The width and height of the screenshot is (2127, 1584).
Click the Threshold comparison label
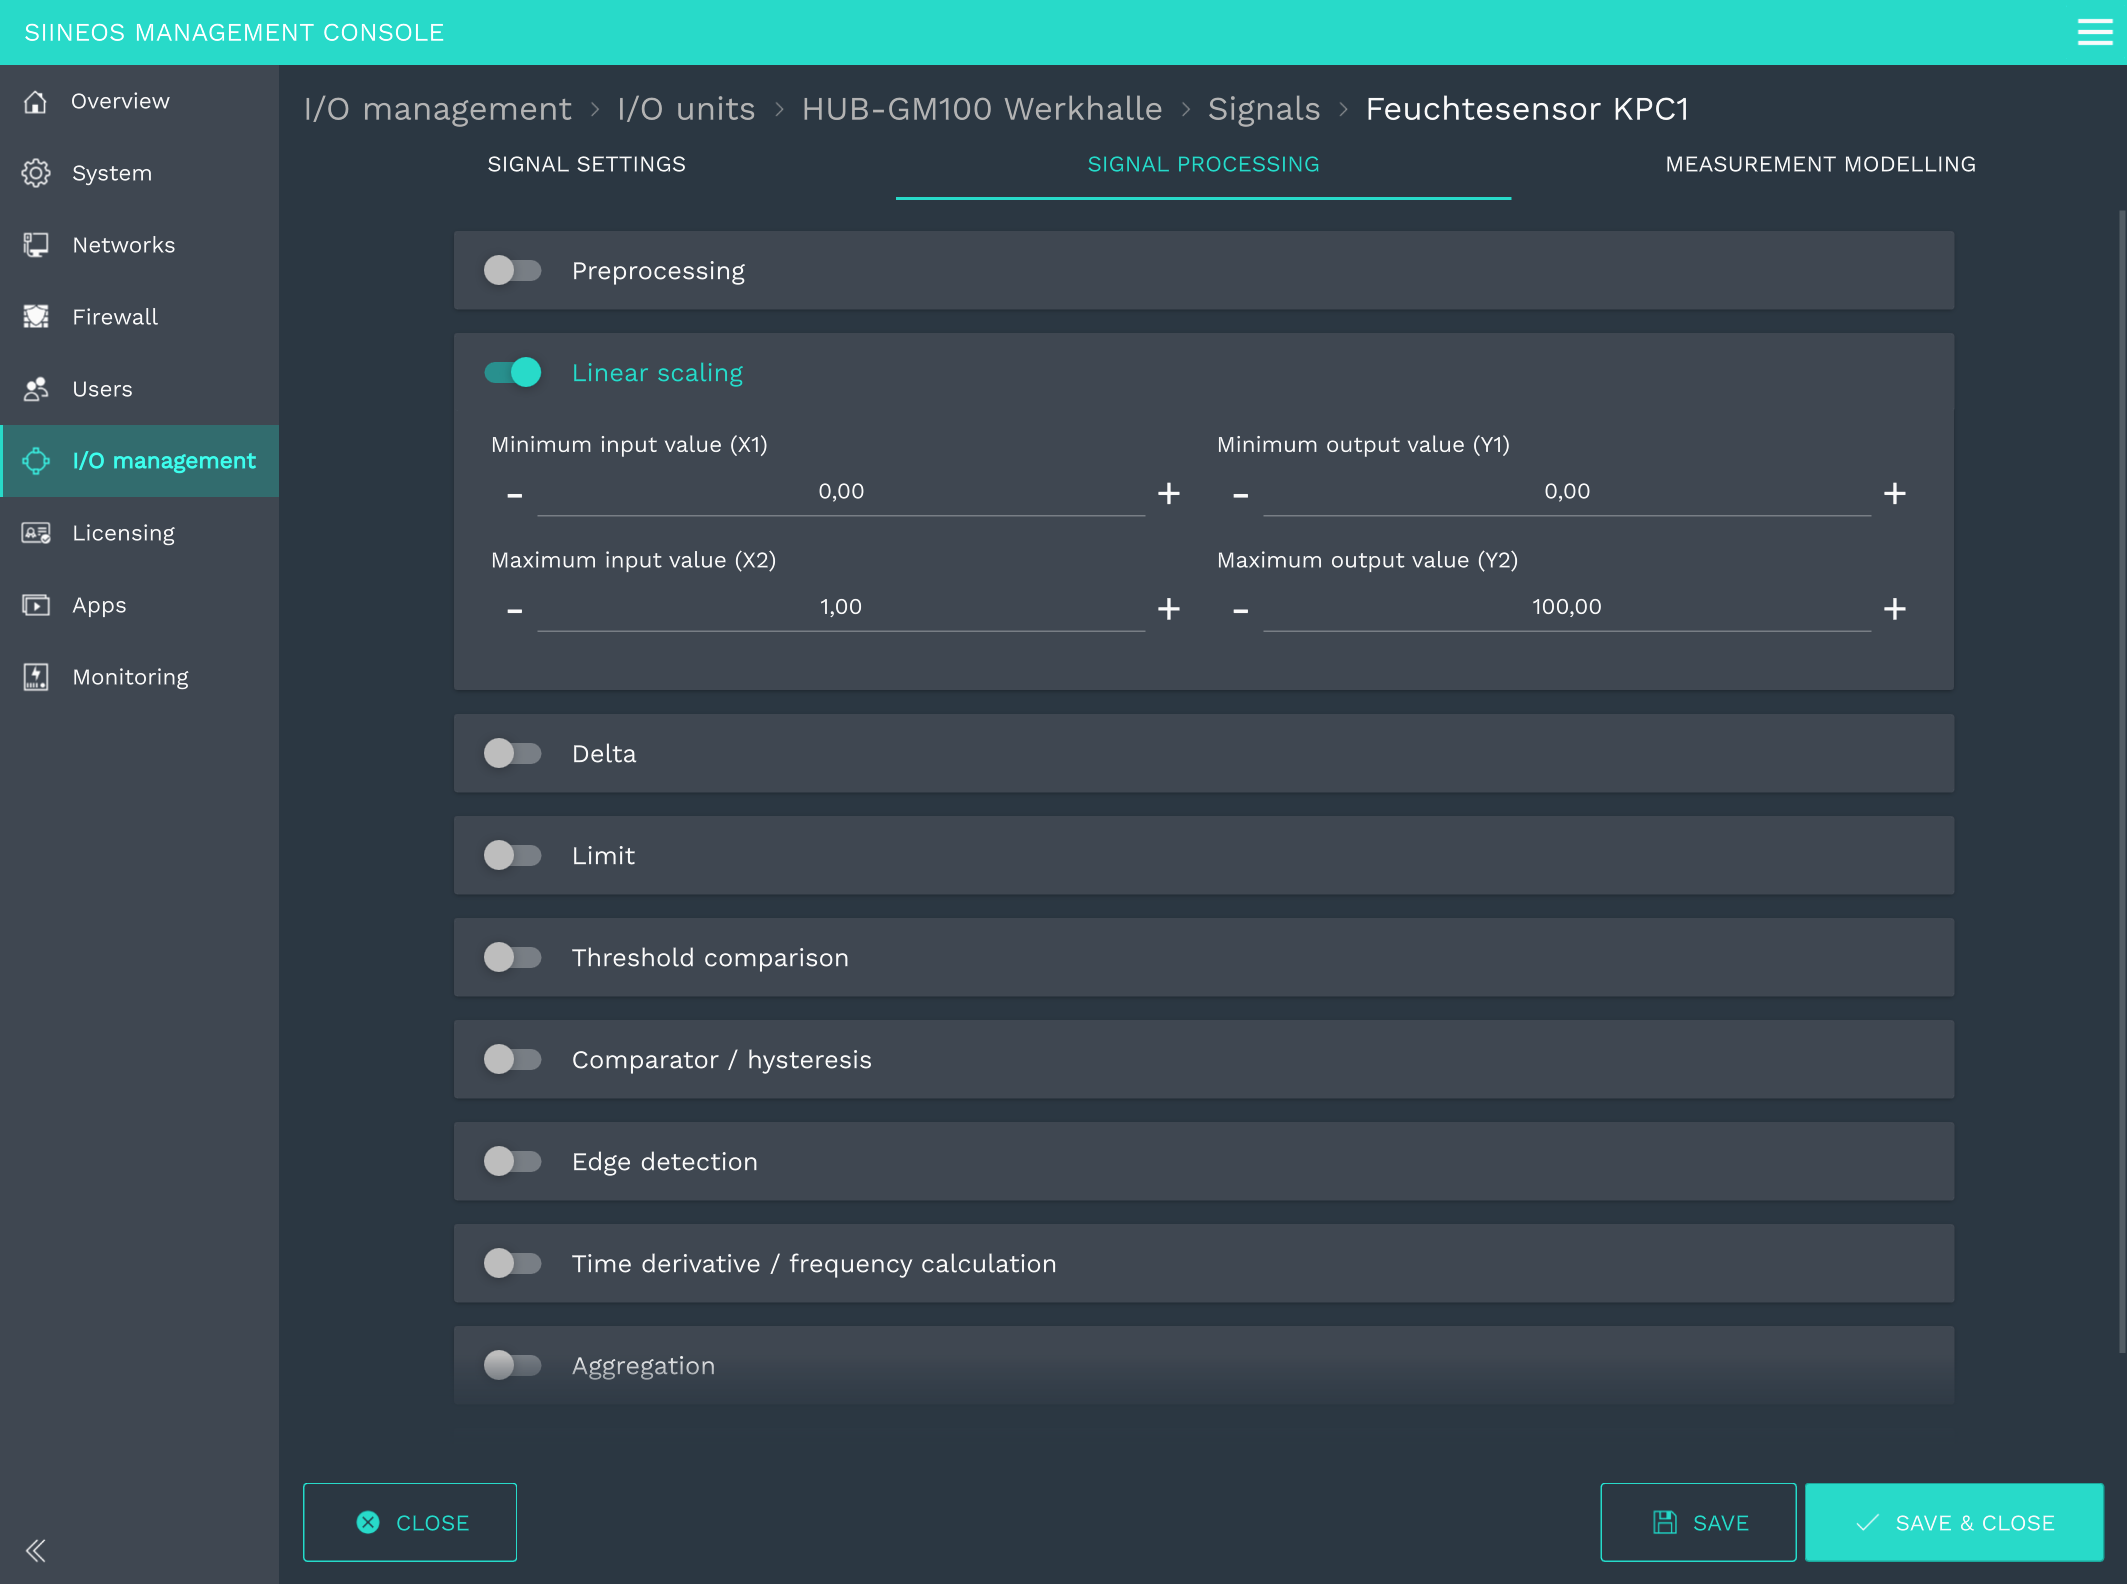(x=710, y=958)
